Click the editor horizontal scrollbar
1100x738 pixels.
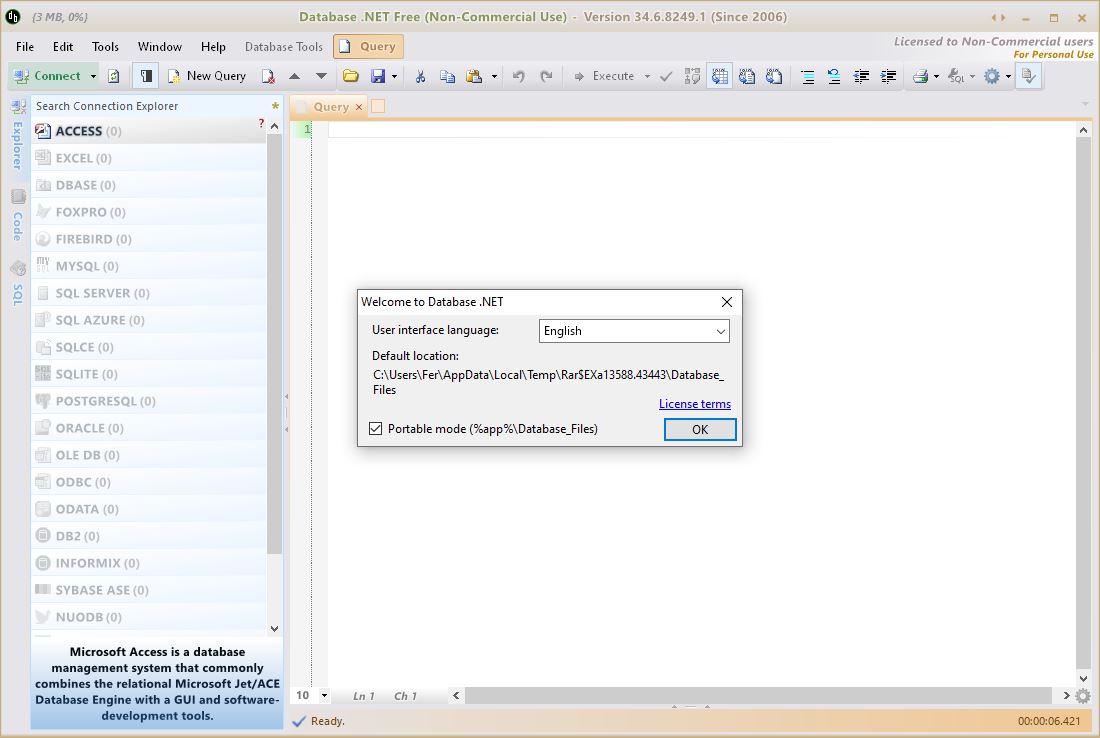(x=758, y=695)
